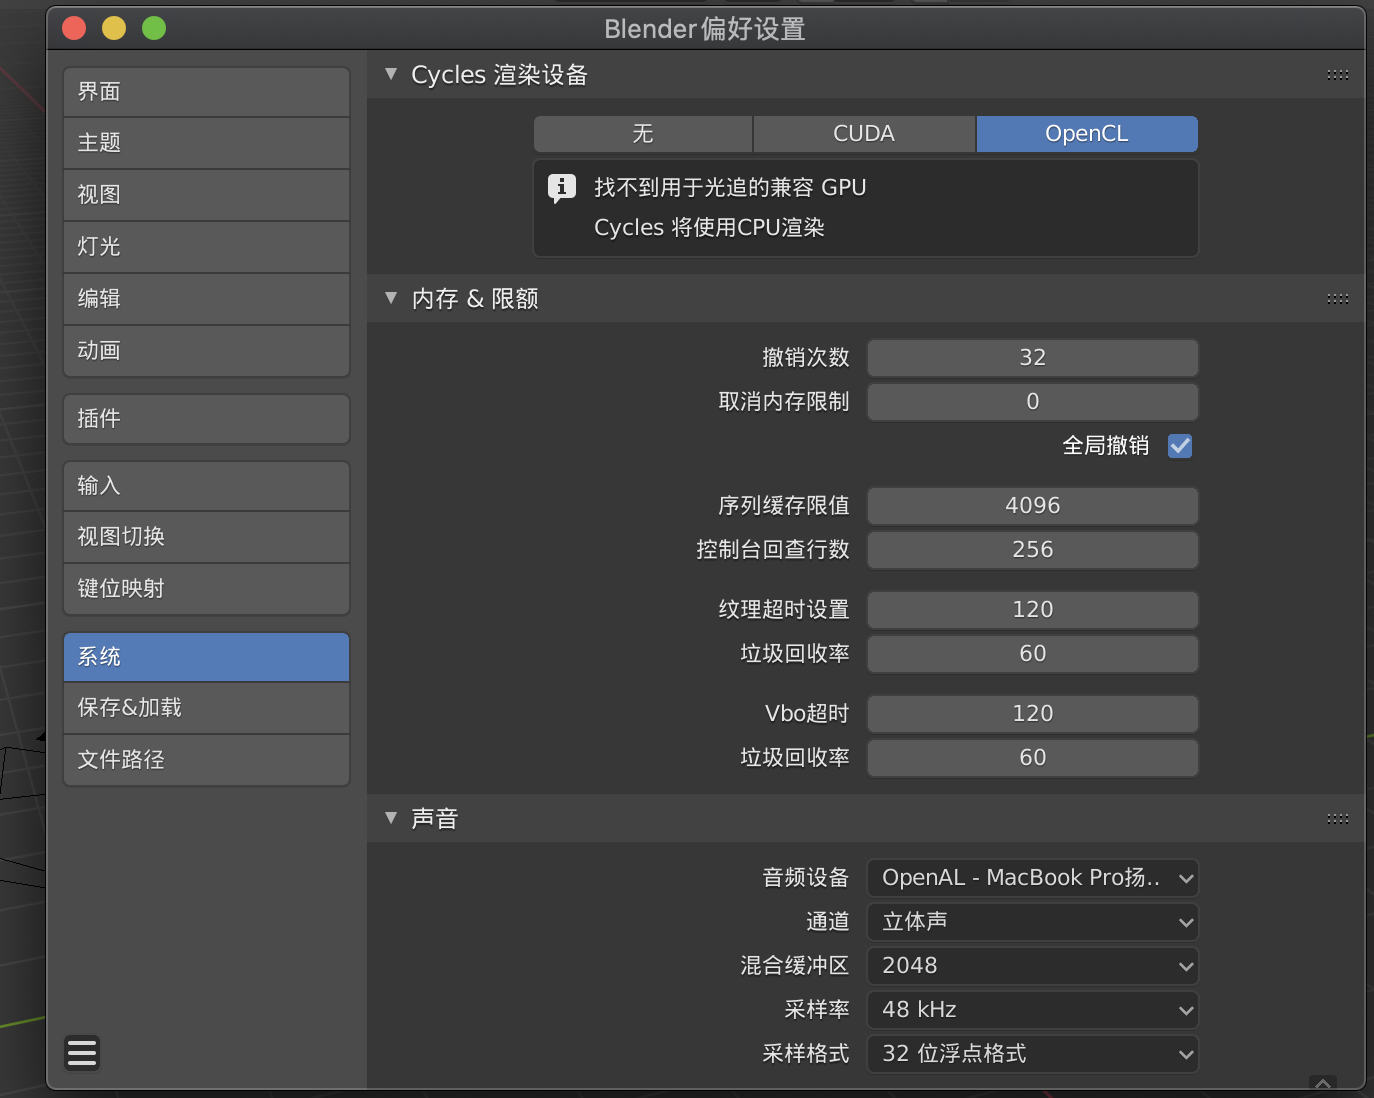Go to the 保存&加载 category
This screenshot has width=1374, height=1098.
[x=206, y=708]
